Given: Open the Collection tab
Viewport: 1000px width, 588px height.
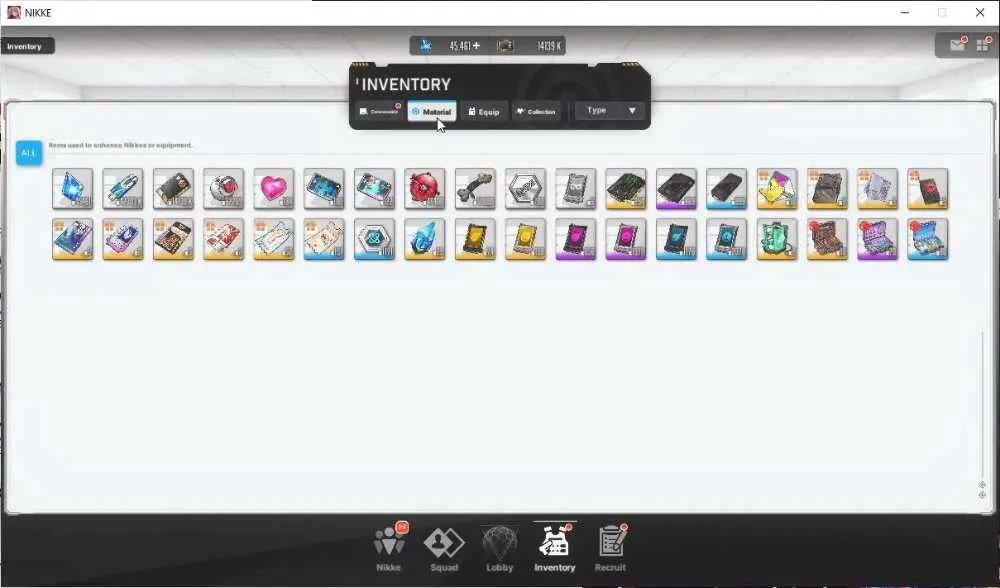Looking at the screenshot, I should click(x=536, y=112).
